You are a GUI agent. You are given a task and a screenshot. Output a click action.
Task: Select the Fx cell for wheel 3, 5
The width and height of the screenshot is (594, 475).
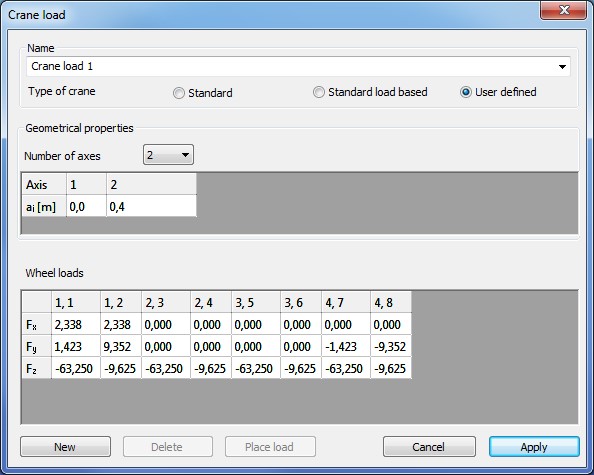[256, 324]
